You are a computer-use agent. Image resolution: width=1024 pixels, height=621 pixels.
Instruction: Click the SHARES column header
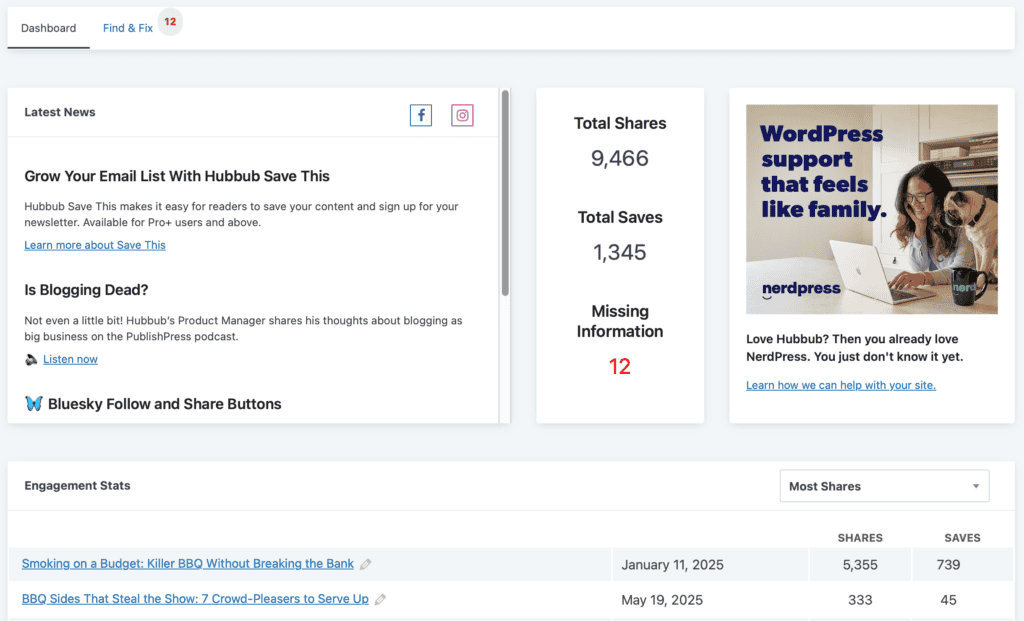(x=860, y=538)
